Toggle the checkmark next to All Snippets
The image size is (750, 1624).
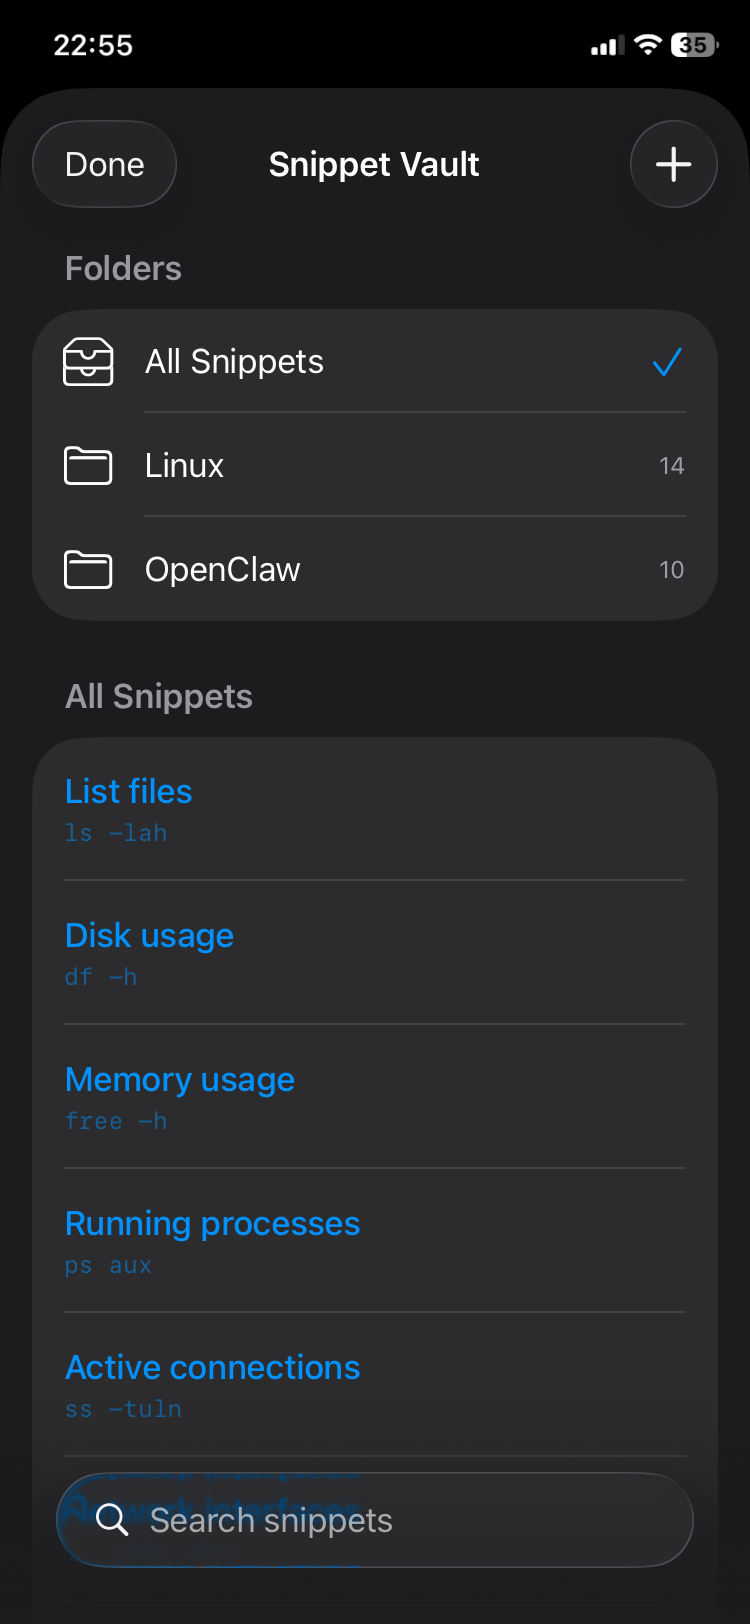click(x=666, y=363)
